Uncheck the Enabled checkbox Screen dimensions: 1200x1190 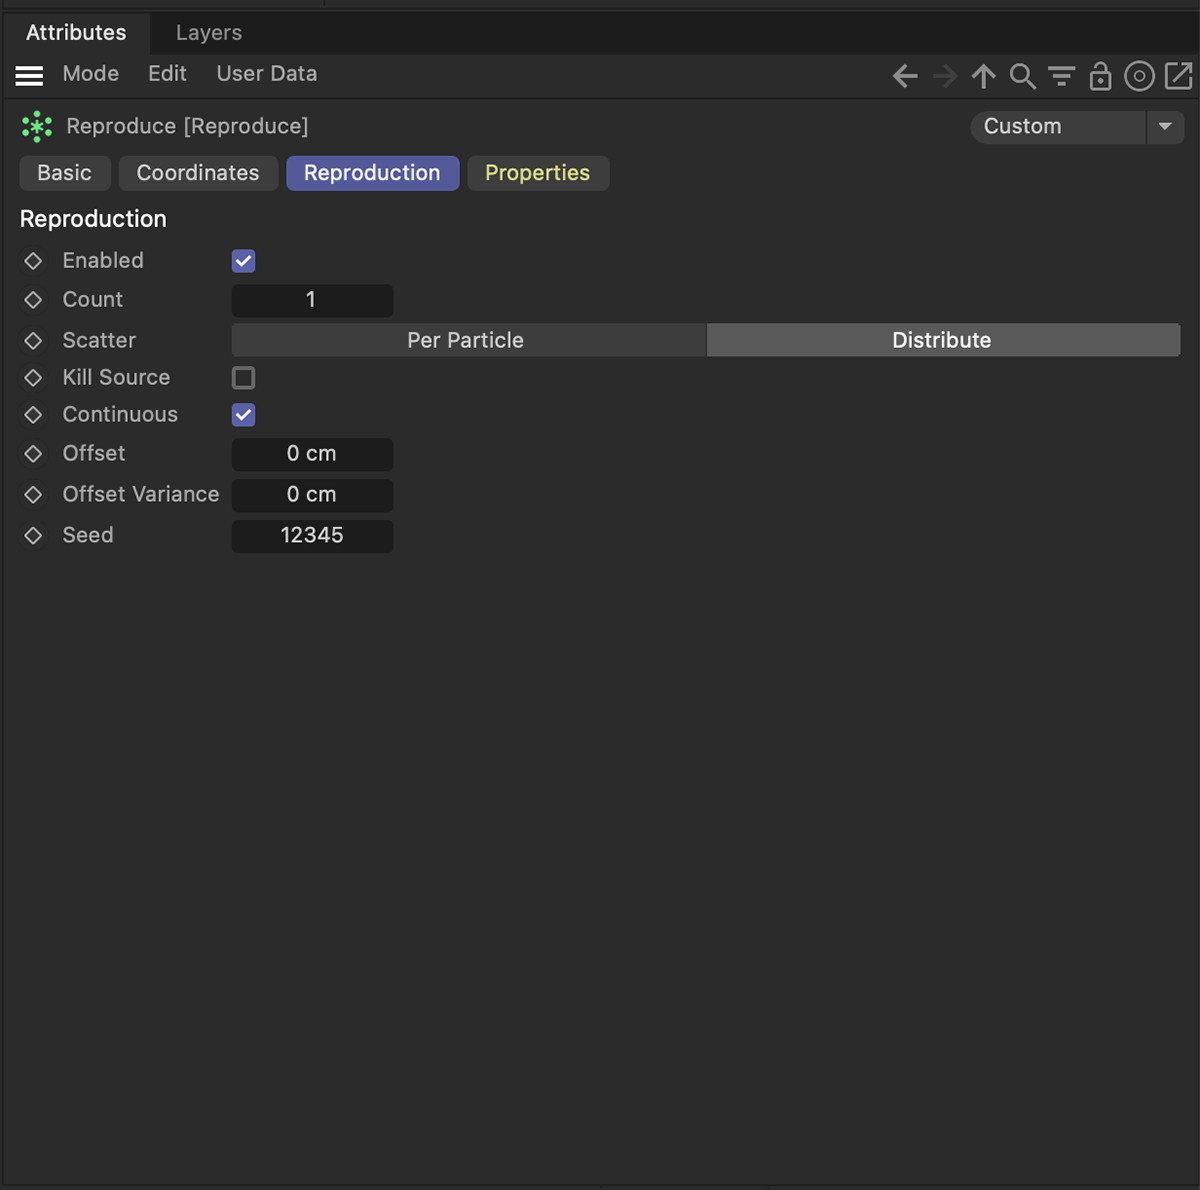point(243,261)
